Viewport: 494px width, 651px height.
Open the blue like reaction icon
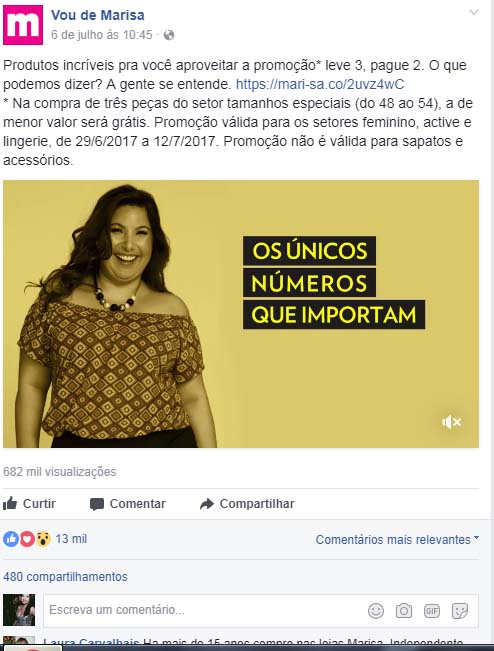pos(11,539)
